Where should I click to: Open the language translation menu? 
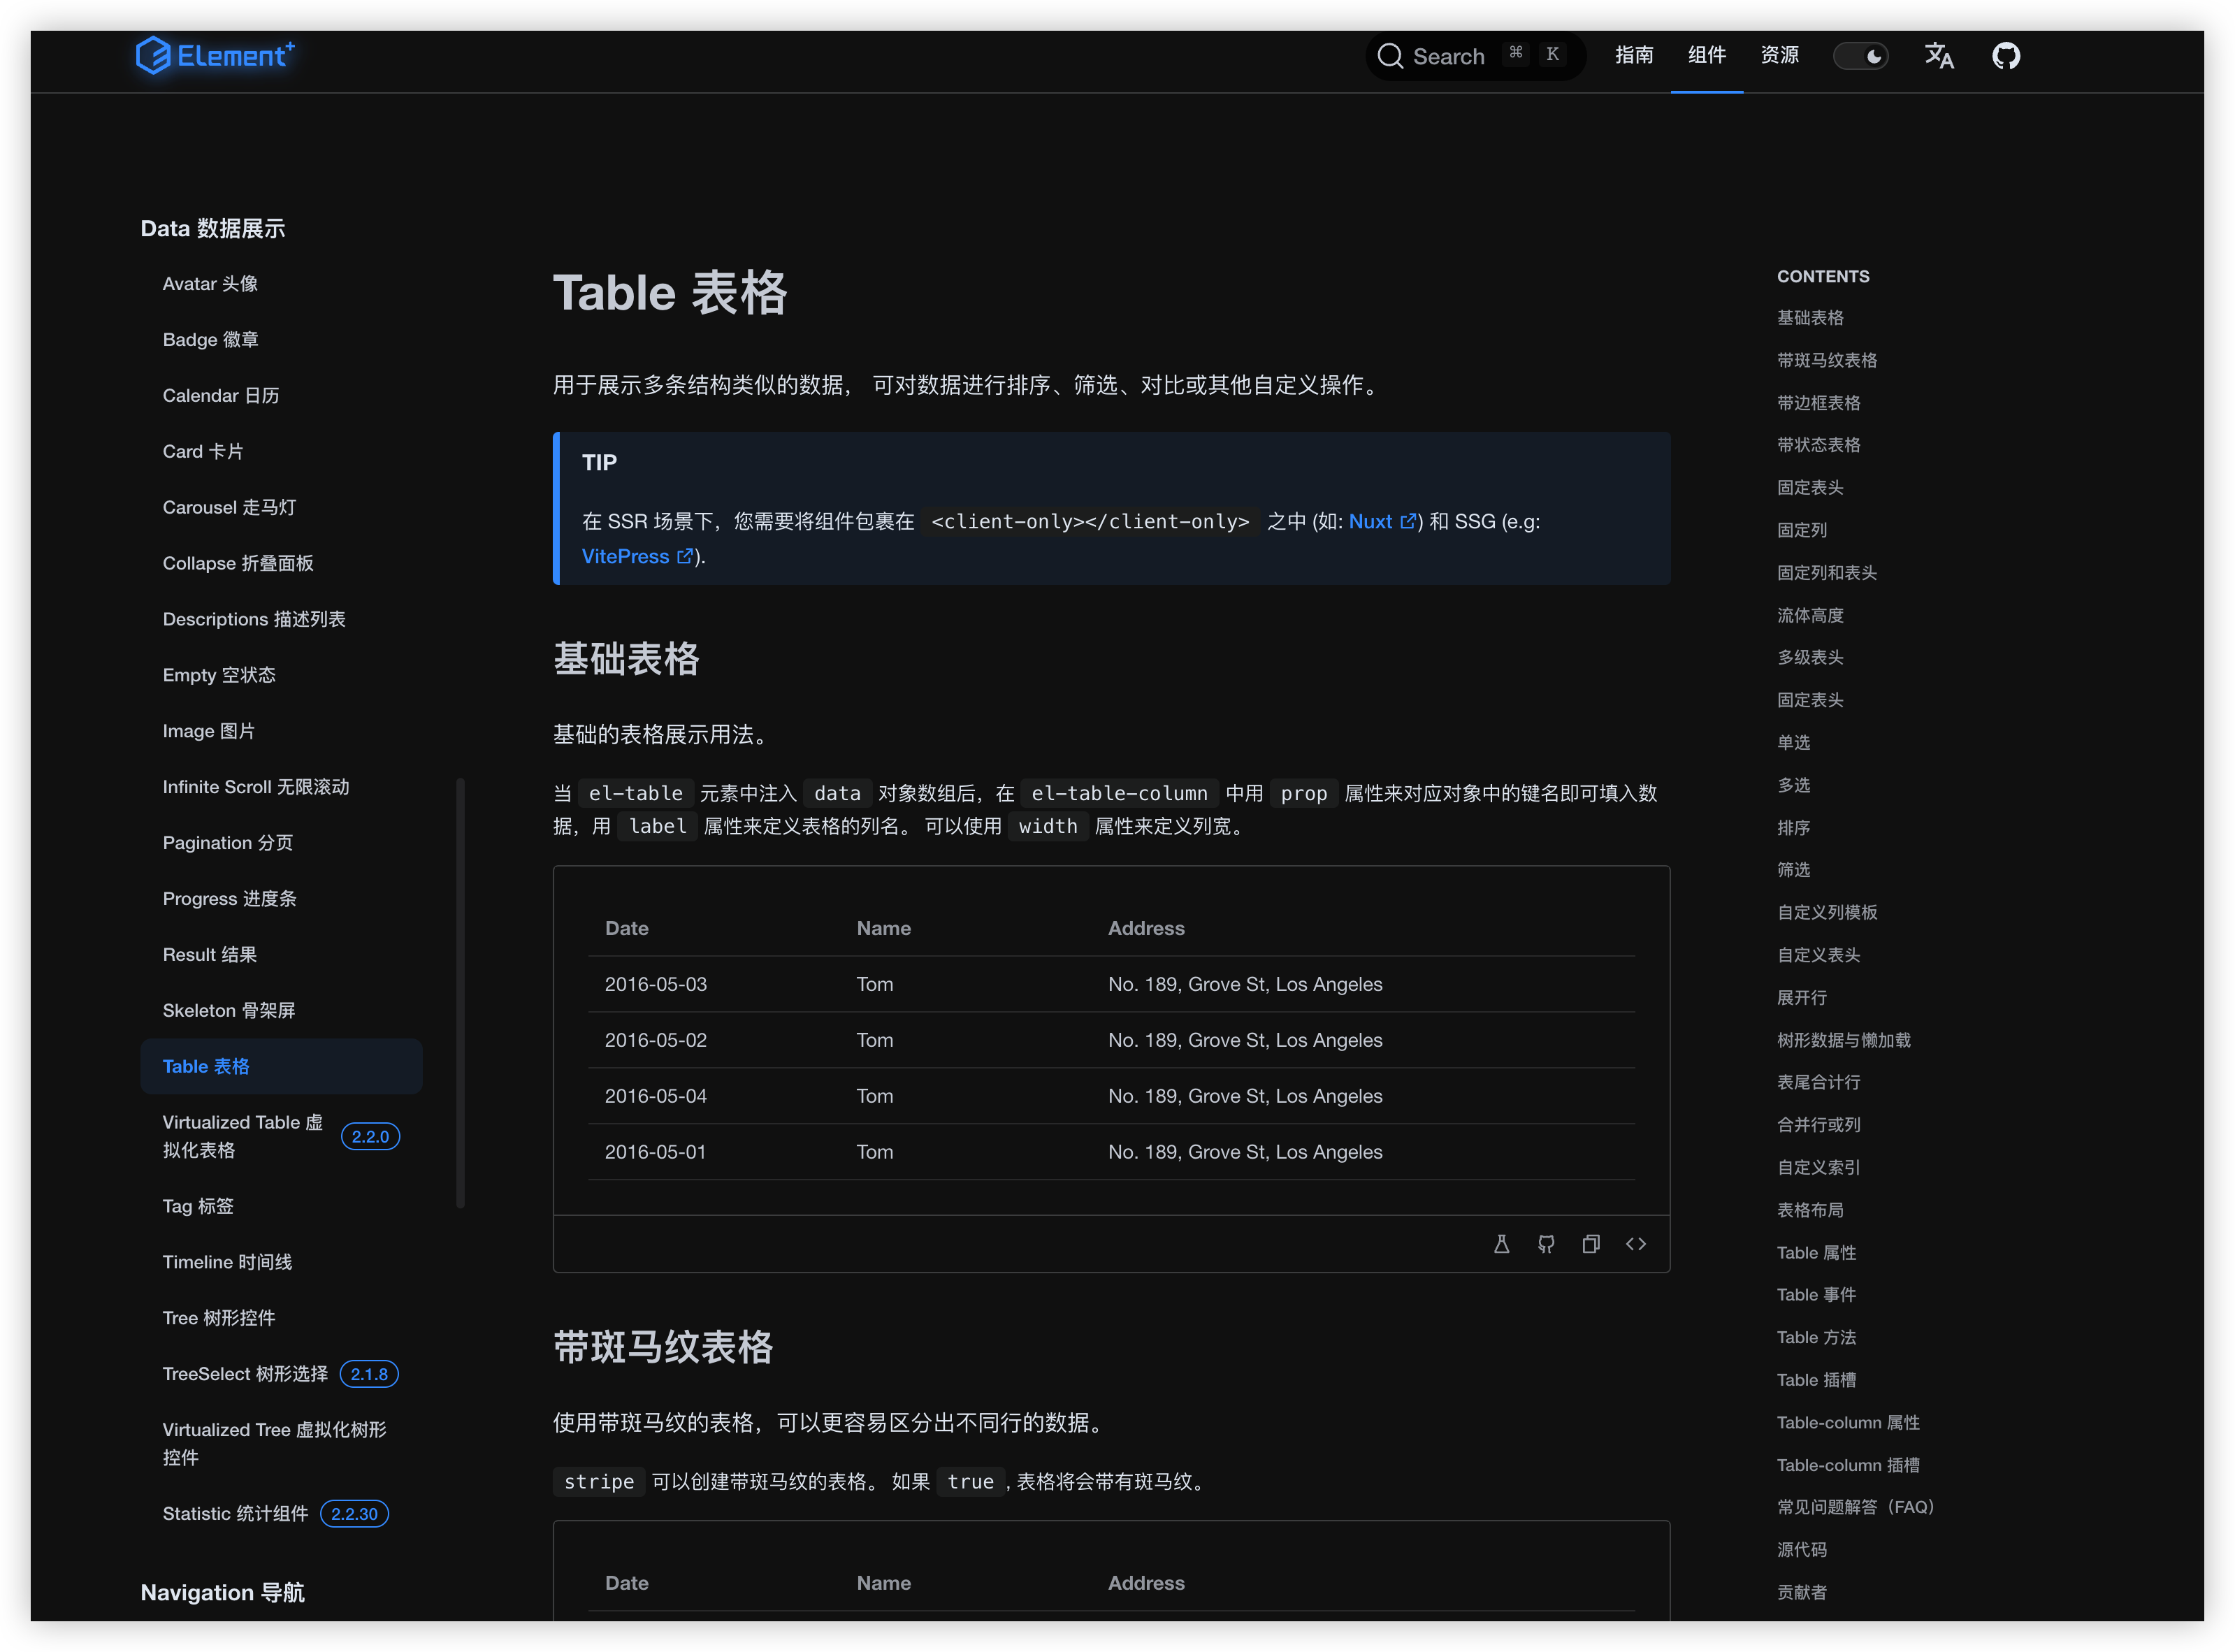1939,56
